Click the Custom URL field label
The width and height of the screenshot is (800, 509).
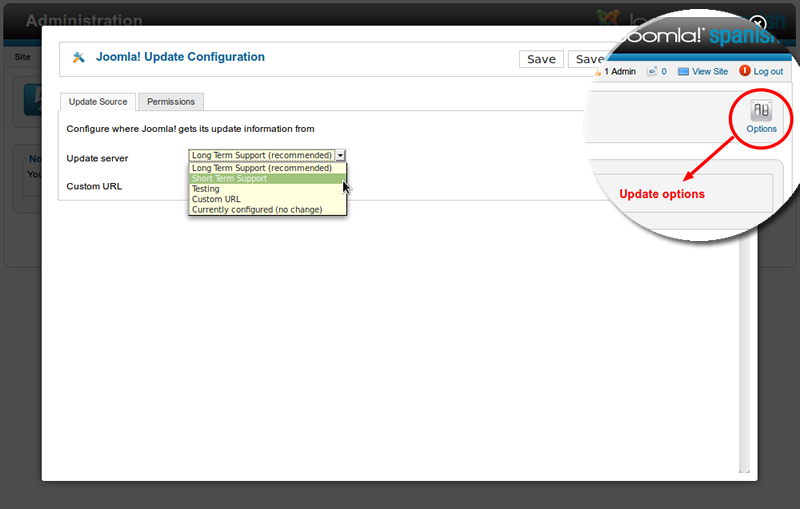pyautogui.click(x=94, y=186)
